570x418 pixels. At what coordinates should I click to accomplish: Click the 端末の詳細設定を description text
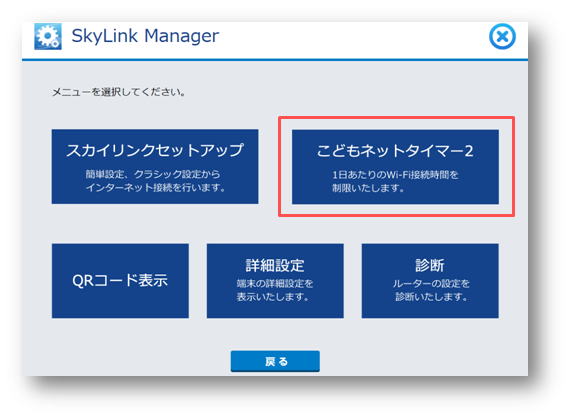tap(275, 283)
